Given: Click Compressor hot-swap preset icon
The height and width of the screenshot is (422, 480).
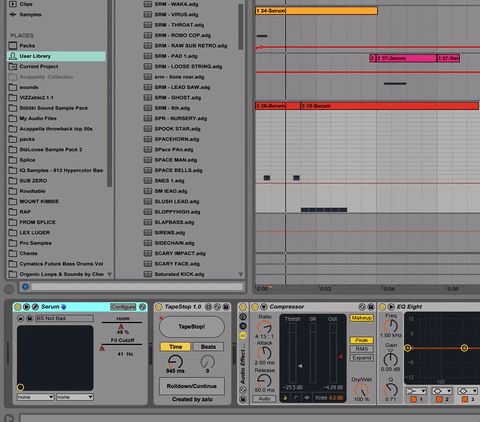Looking at the screenshot, I should coord(362,307).
